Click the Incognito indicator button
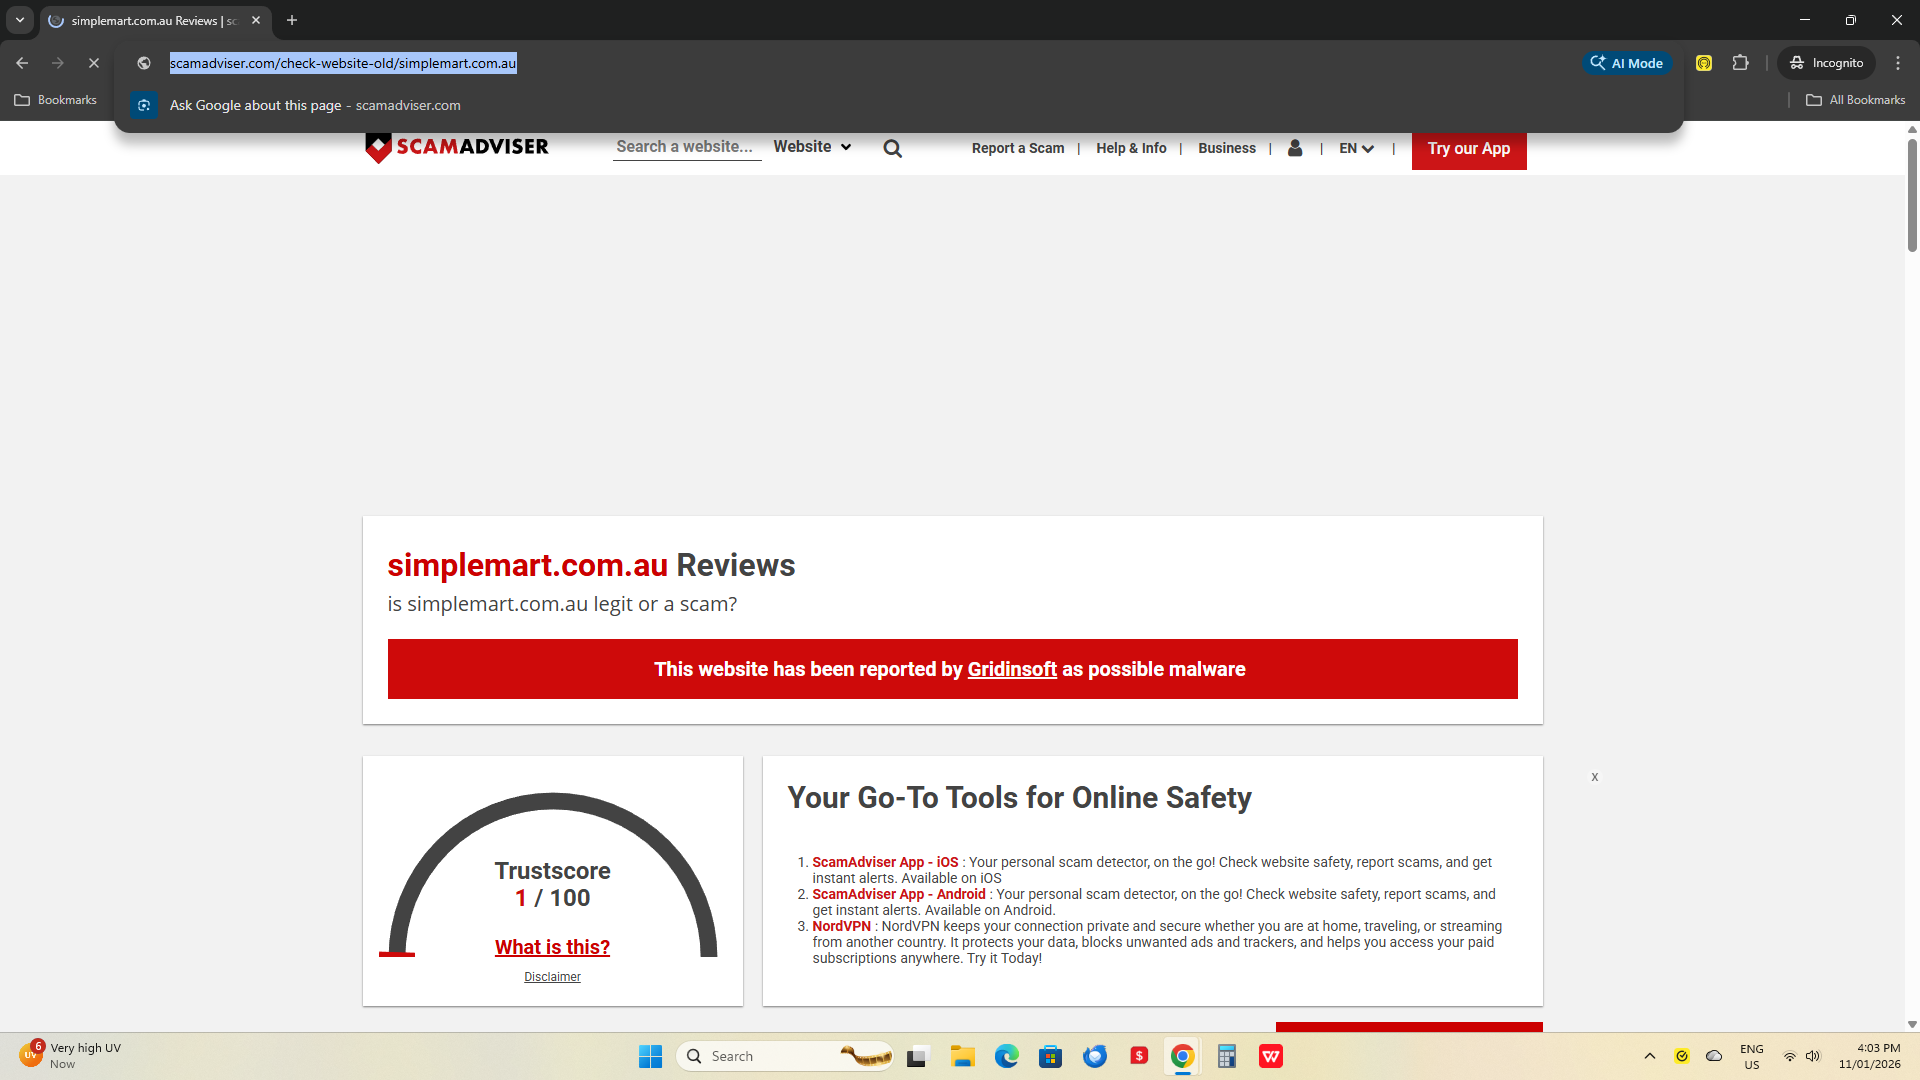1920x1080 pixels. tap(1827, 63)
